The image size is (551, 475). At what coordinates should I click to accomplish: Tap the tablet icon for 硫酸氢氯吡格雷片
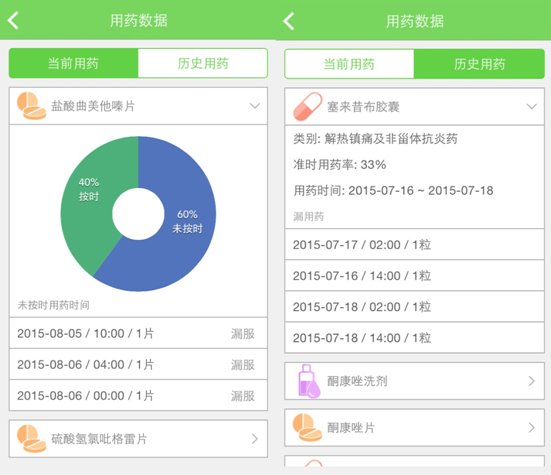(31, 439)
